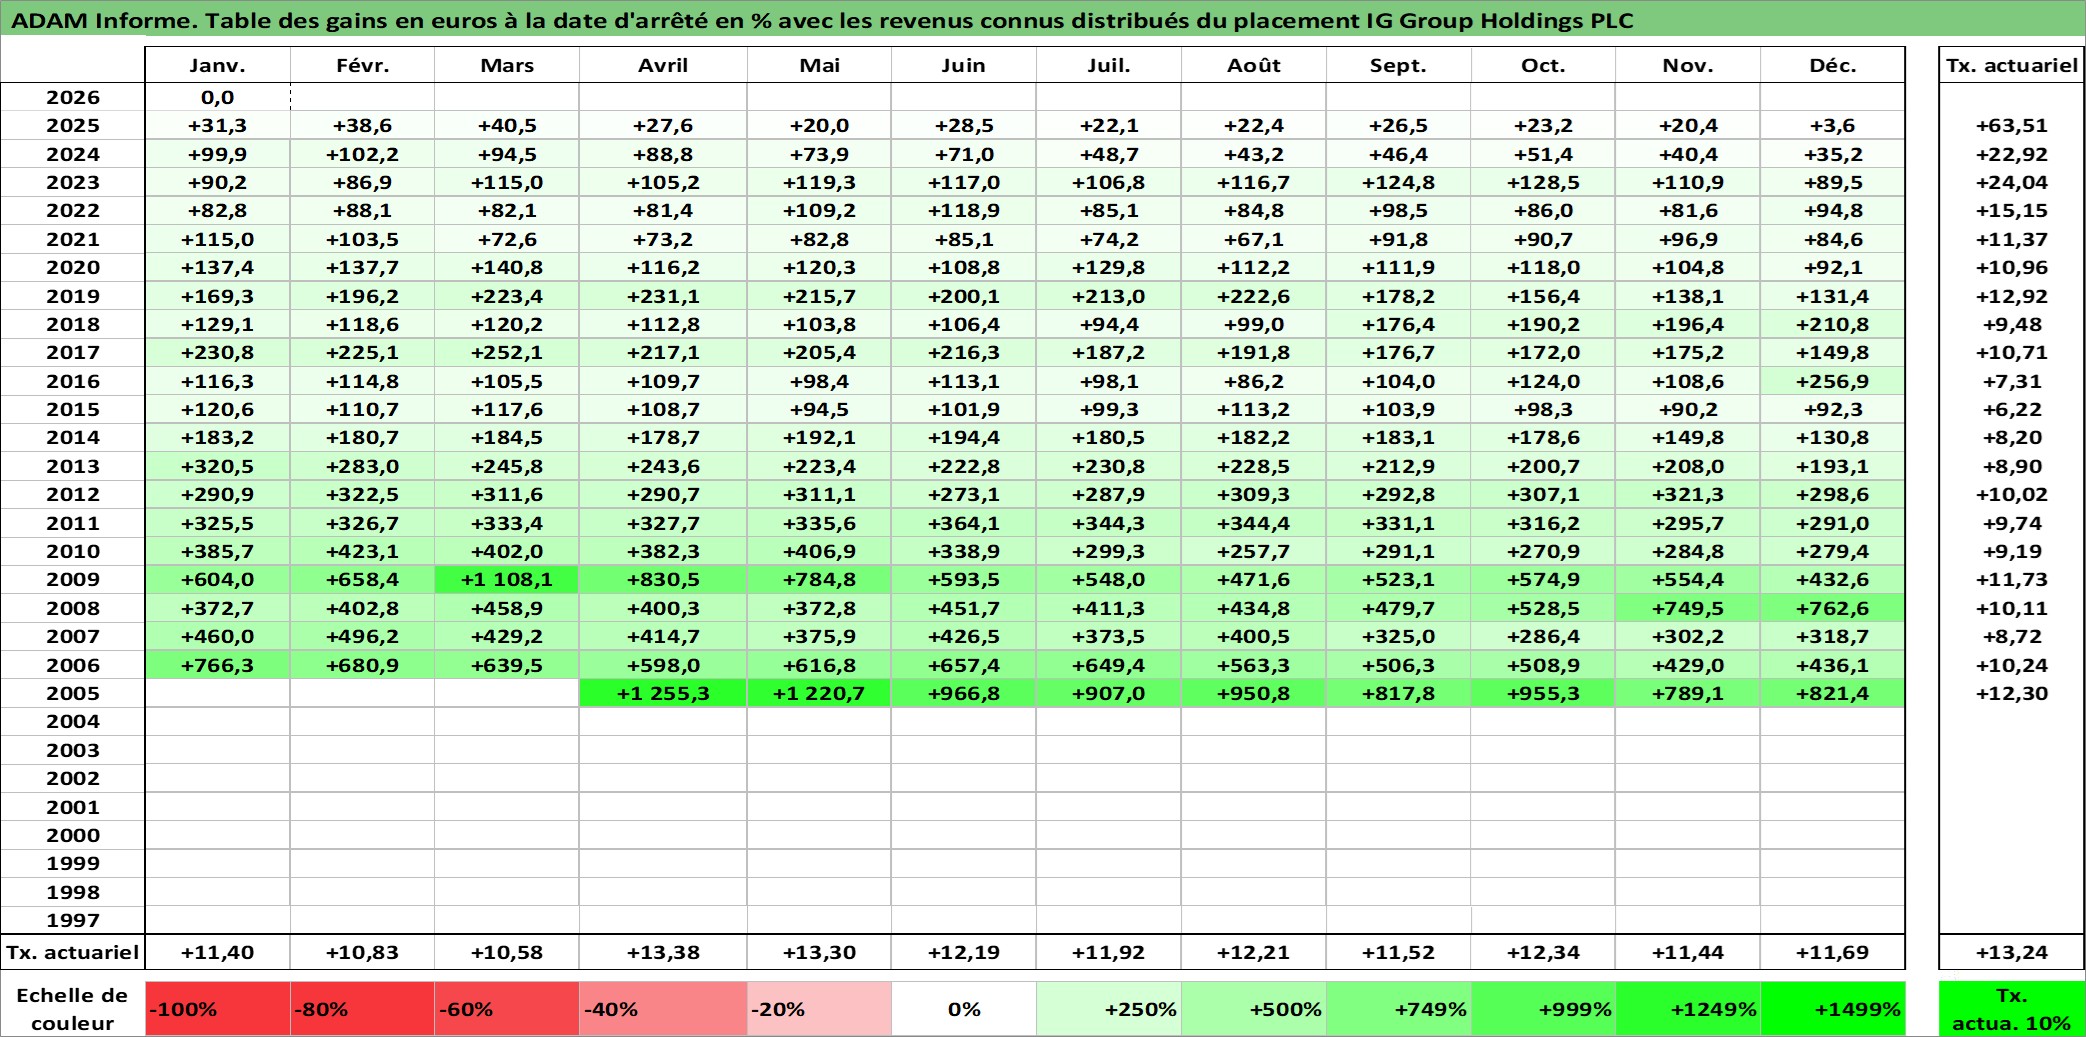2086x1037 pixels.
Task: Select the 2015 actuarial rate '+6,22'
Action: click(2012, 409)
